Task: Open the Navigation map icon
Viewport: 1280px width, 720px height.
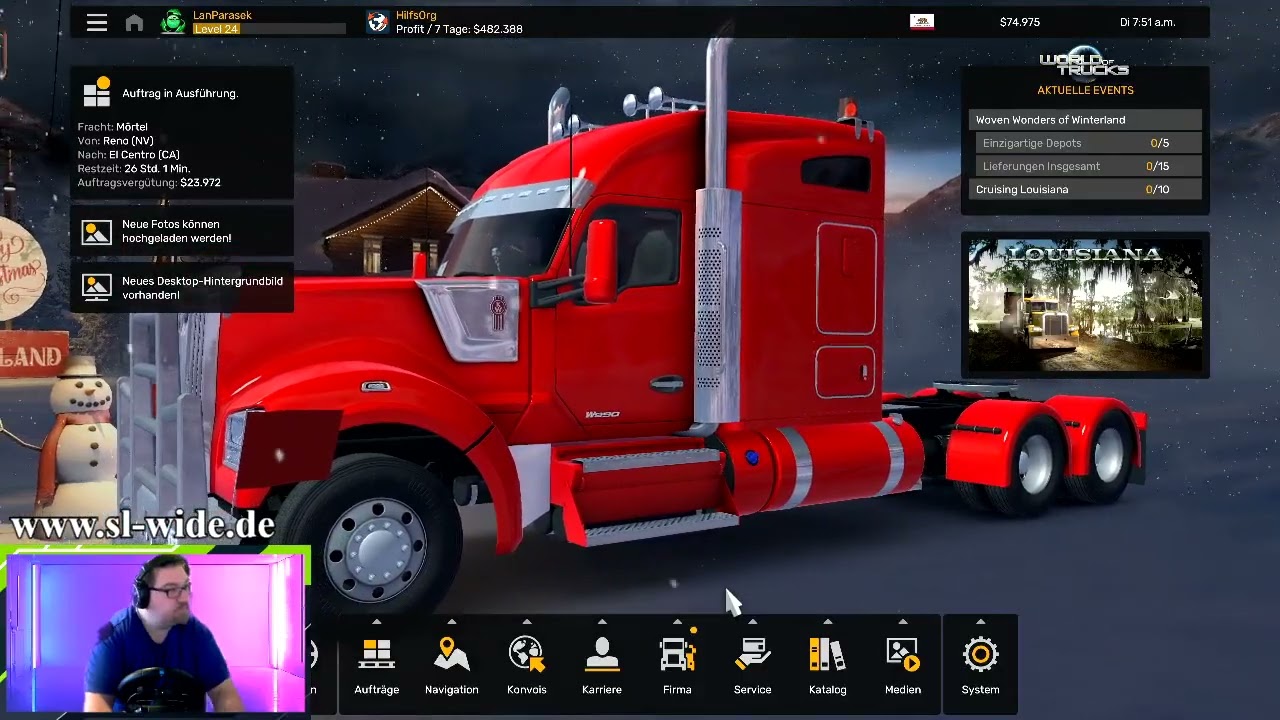Action: [x=452, y=655]
